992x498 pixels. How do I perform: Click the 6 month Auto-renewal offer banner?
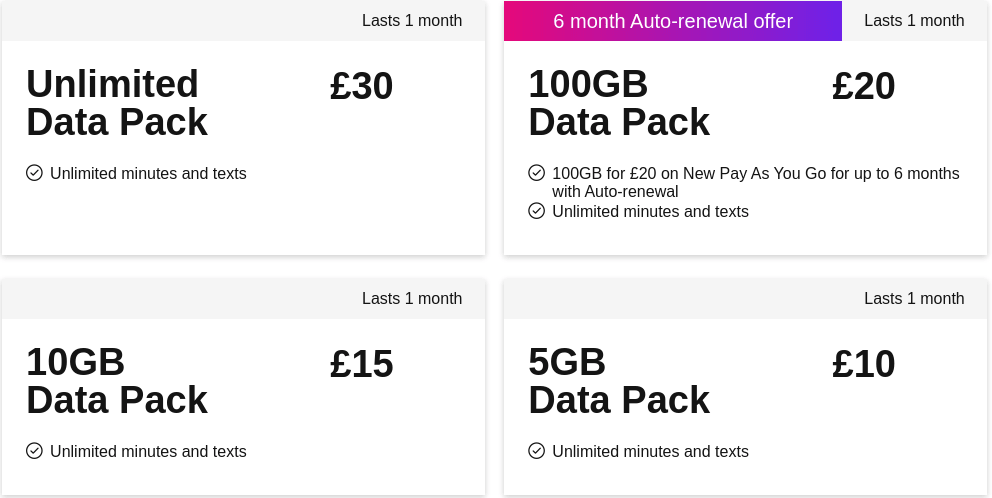pos(673,21)
